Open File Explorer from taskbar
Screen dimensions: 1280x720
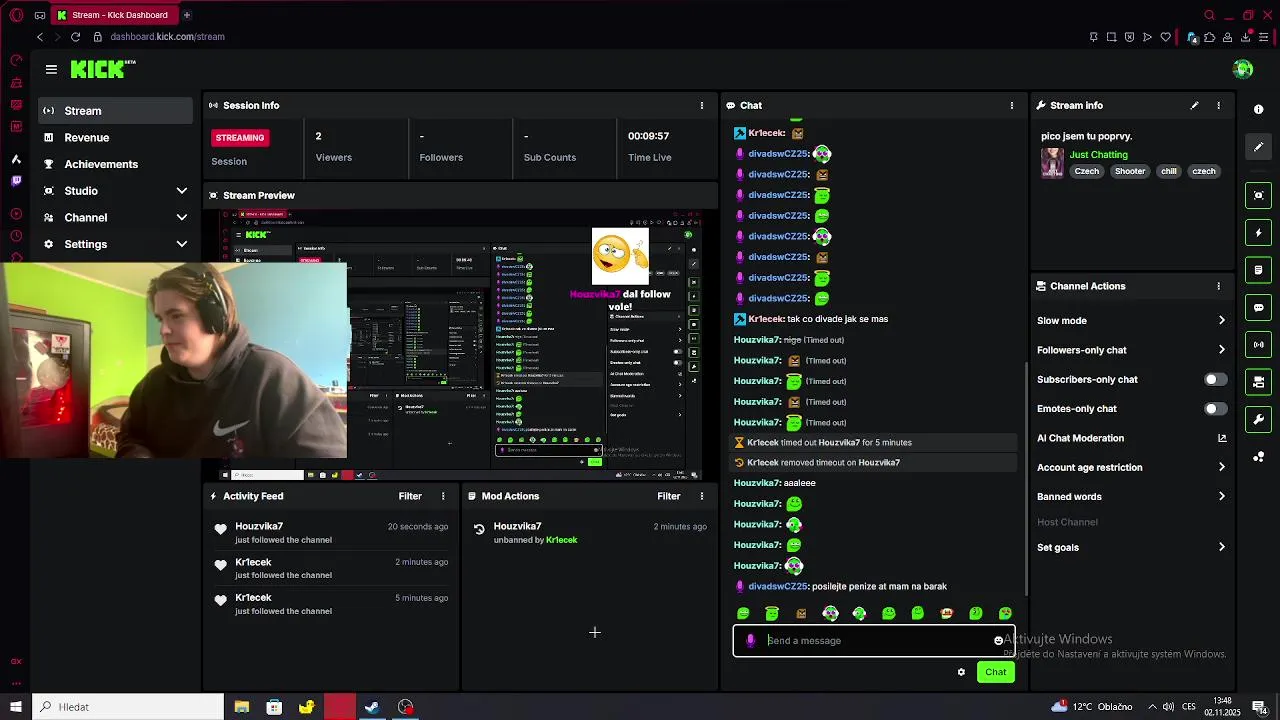(241, 707)
